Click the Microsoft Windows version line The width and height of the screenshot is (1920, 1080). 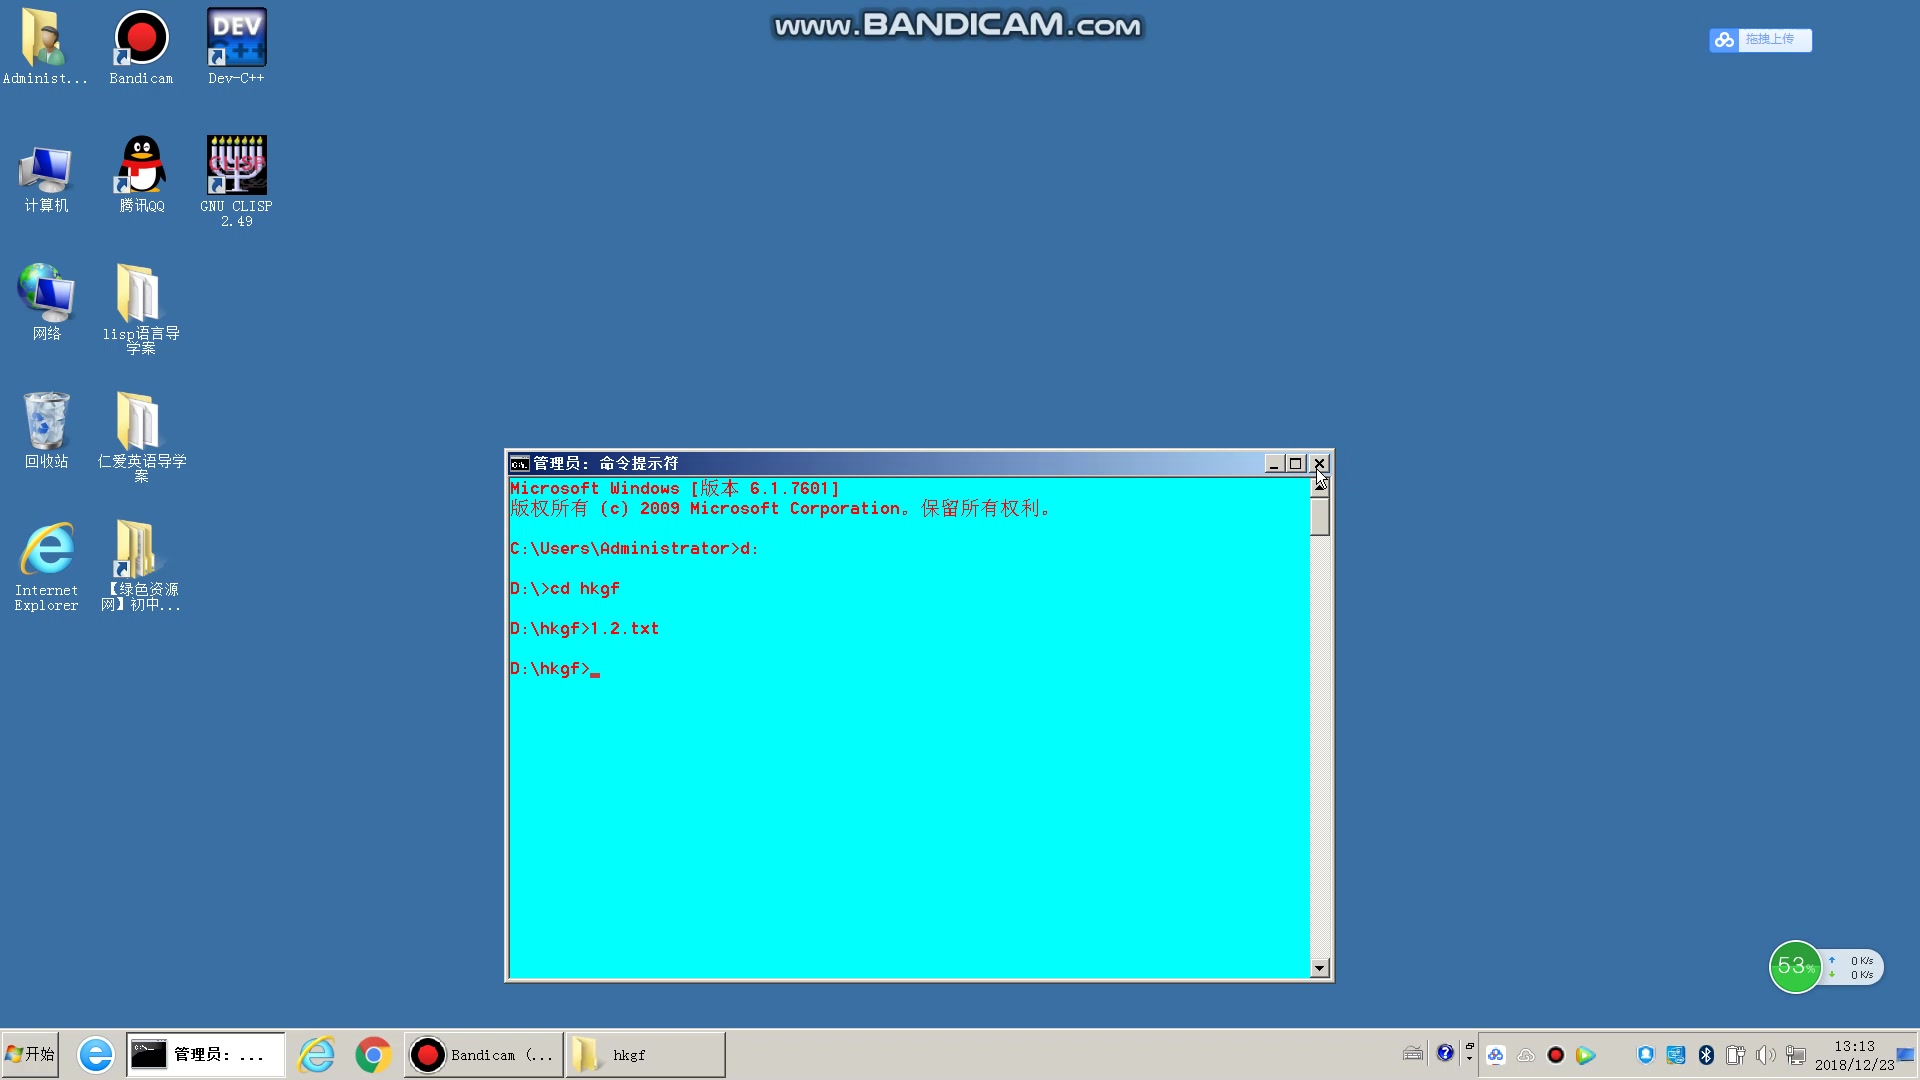[674, 488]
